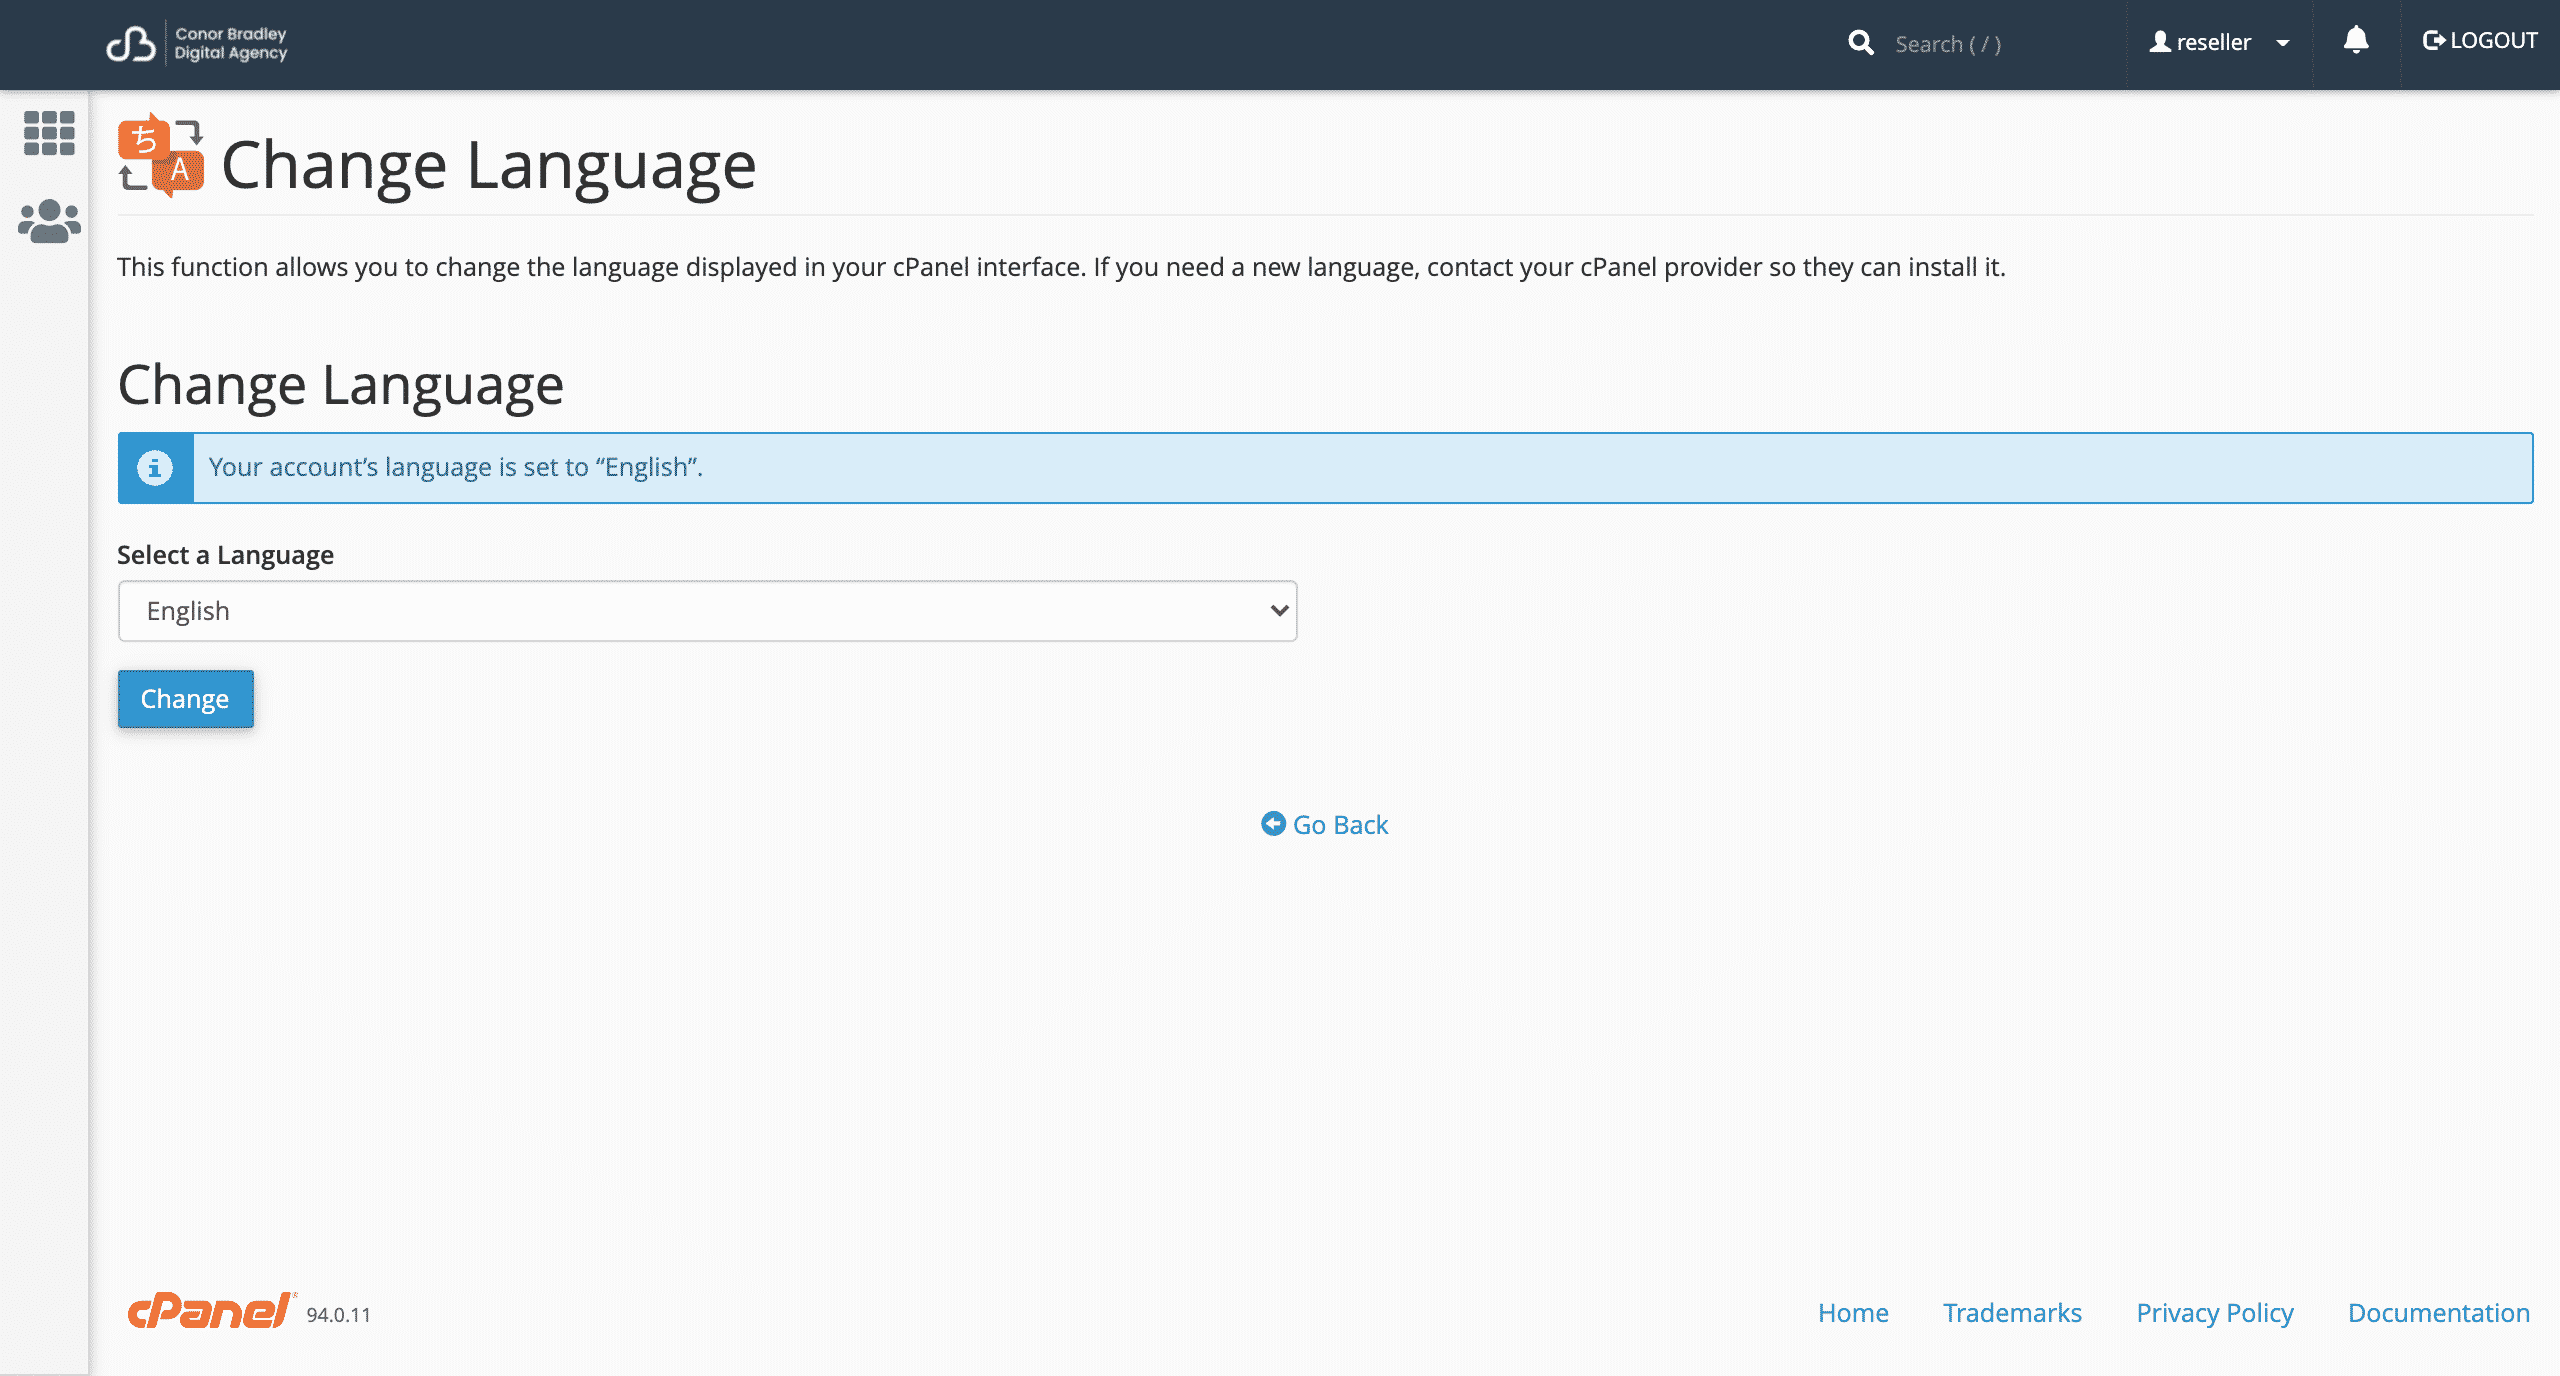Viewport: 2560px width, 1376px height.
Task: Open the notifications bell
Action: pos(2356,41)
